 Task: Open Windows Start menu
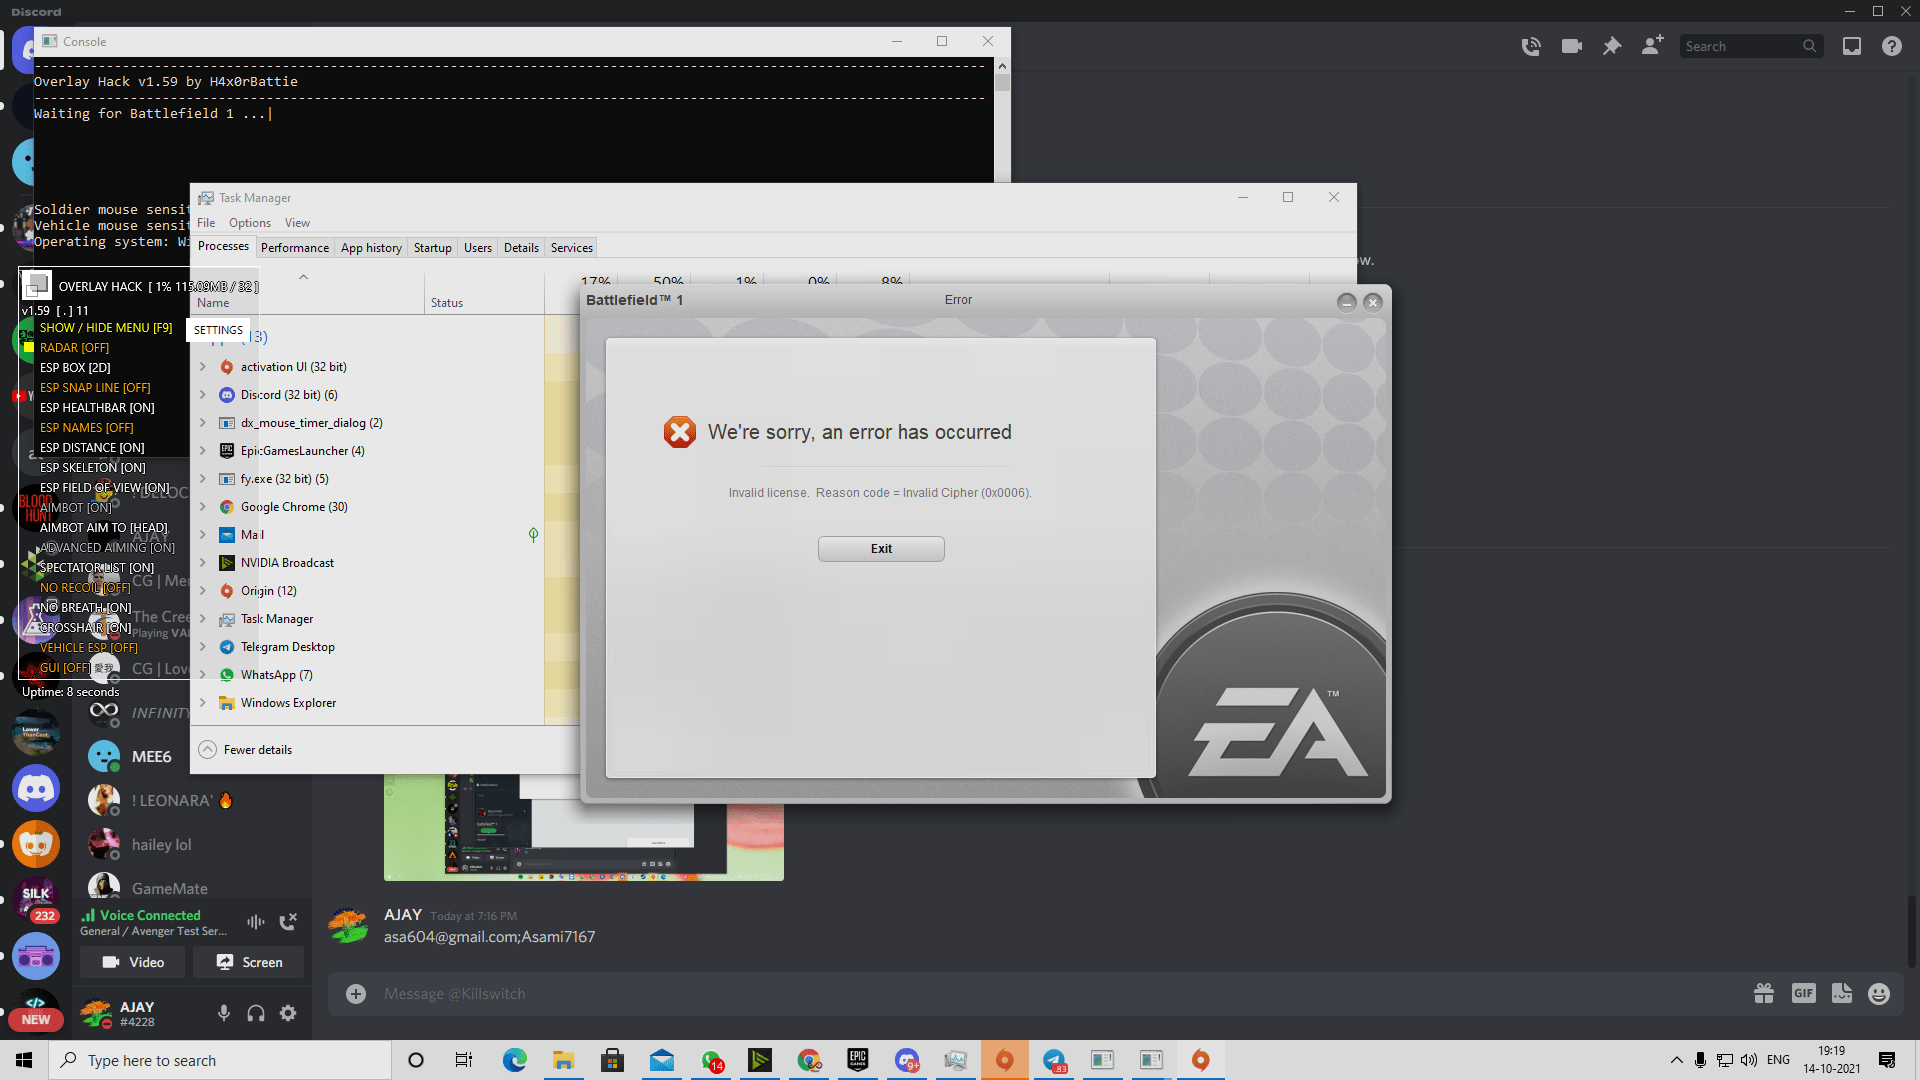pyautogui.click(x=24, y=1060)
